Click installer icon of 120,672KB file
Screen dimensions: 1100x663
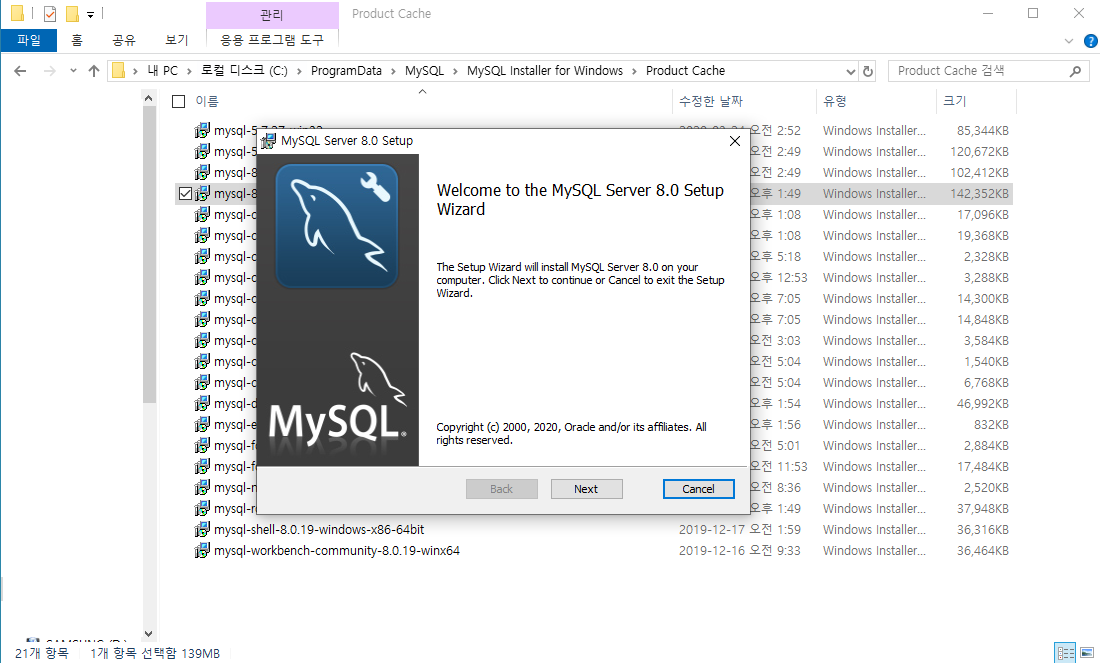click(x=202, y=152)
